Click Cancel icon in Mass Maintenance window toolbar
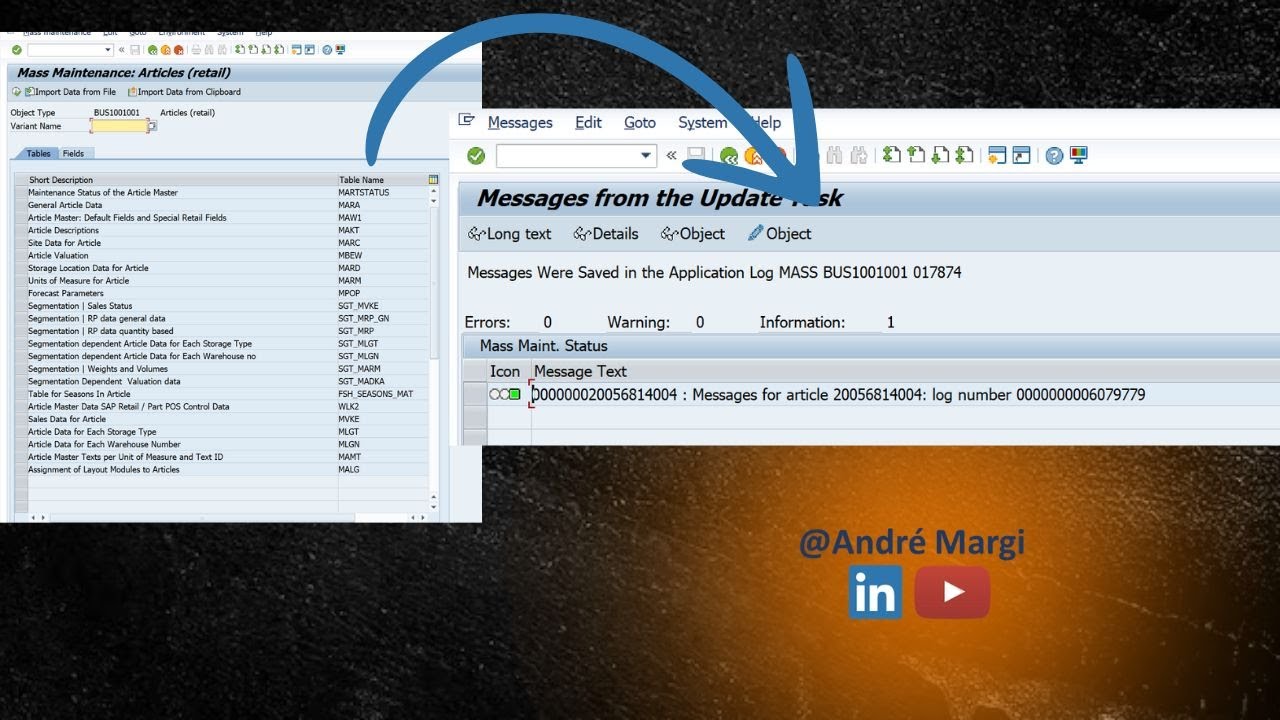The height and width of the screenshot is (720, 1280). 179,50
